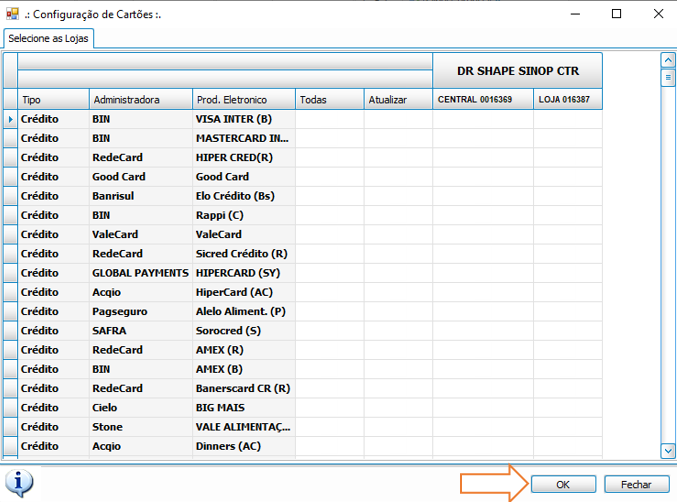Maximize the Configuração de Cartões window
Image resolution: width=681 pixels, height=502 pixels.
(x=616, y=14)
